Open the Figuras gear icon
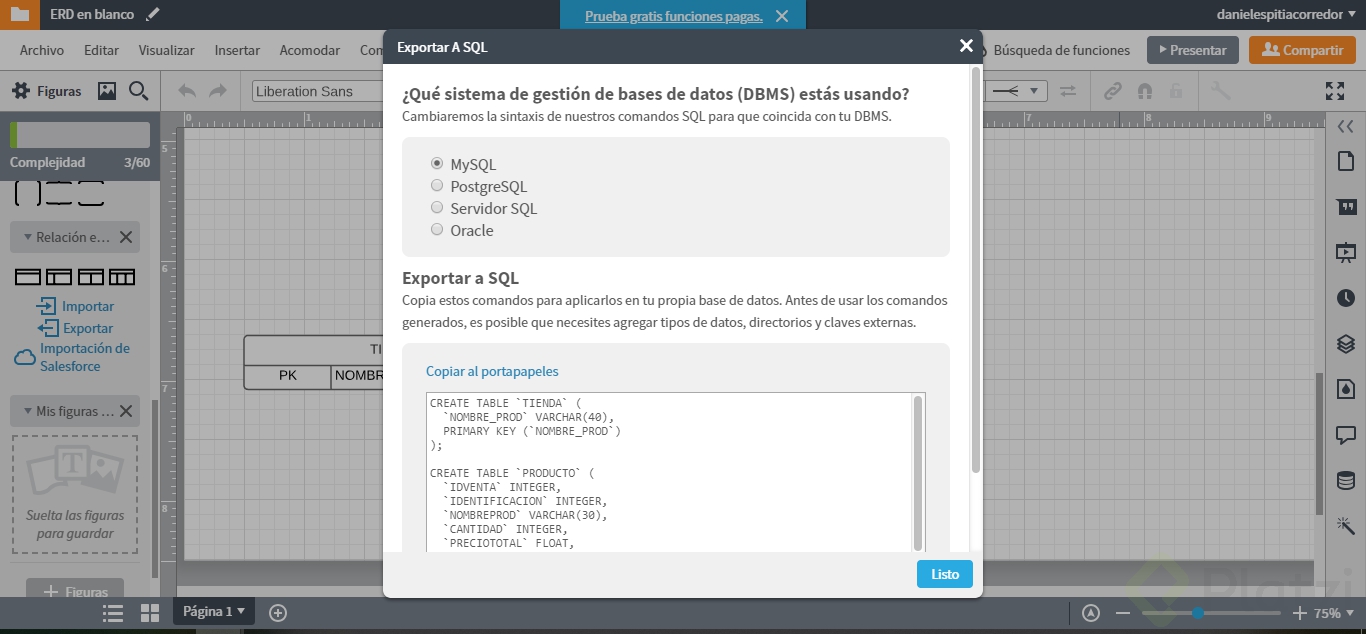1366x634 pixels. coord(21,91)
